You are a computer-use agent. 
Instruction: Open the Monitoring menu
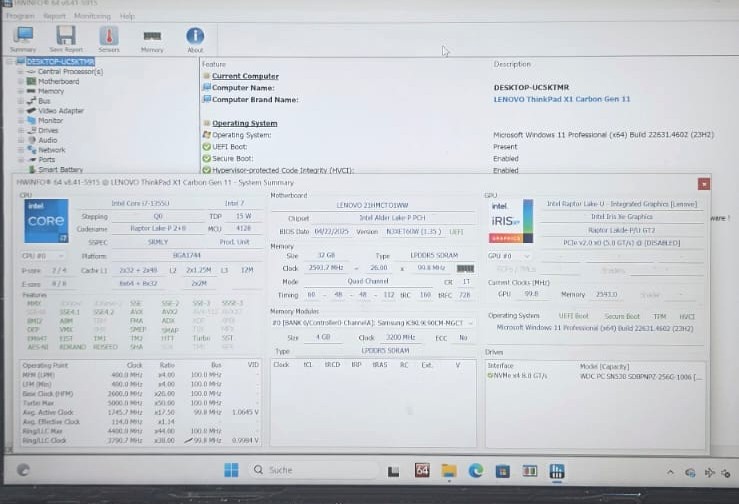pos(92,16)
